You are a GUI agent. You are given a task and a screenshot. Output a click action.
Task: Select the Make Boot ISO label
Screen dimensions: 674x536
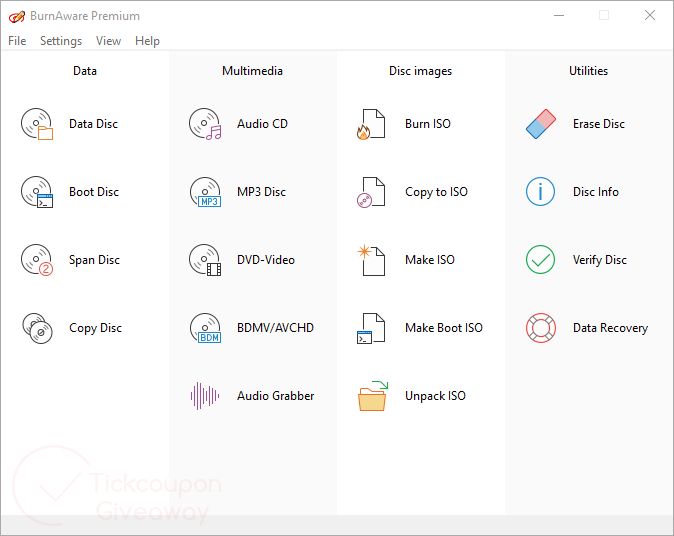[x=444, y=328]
